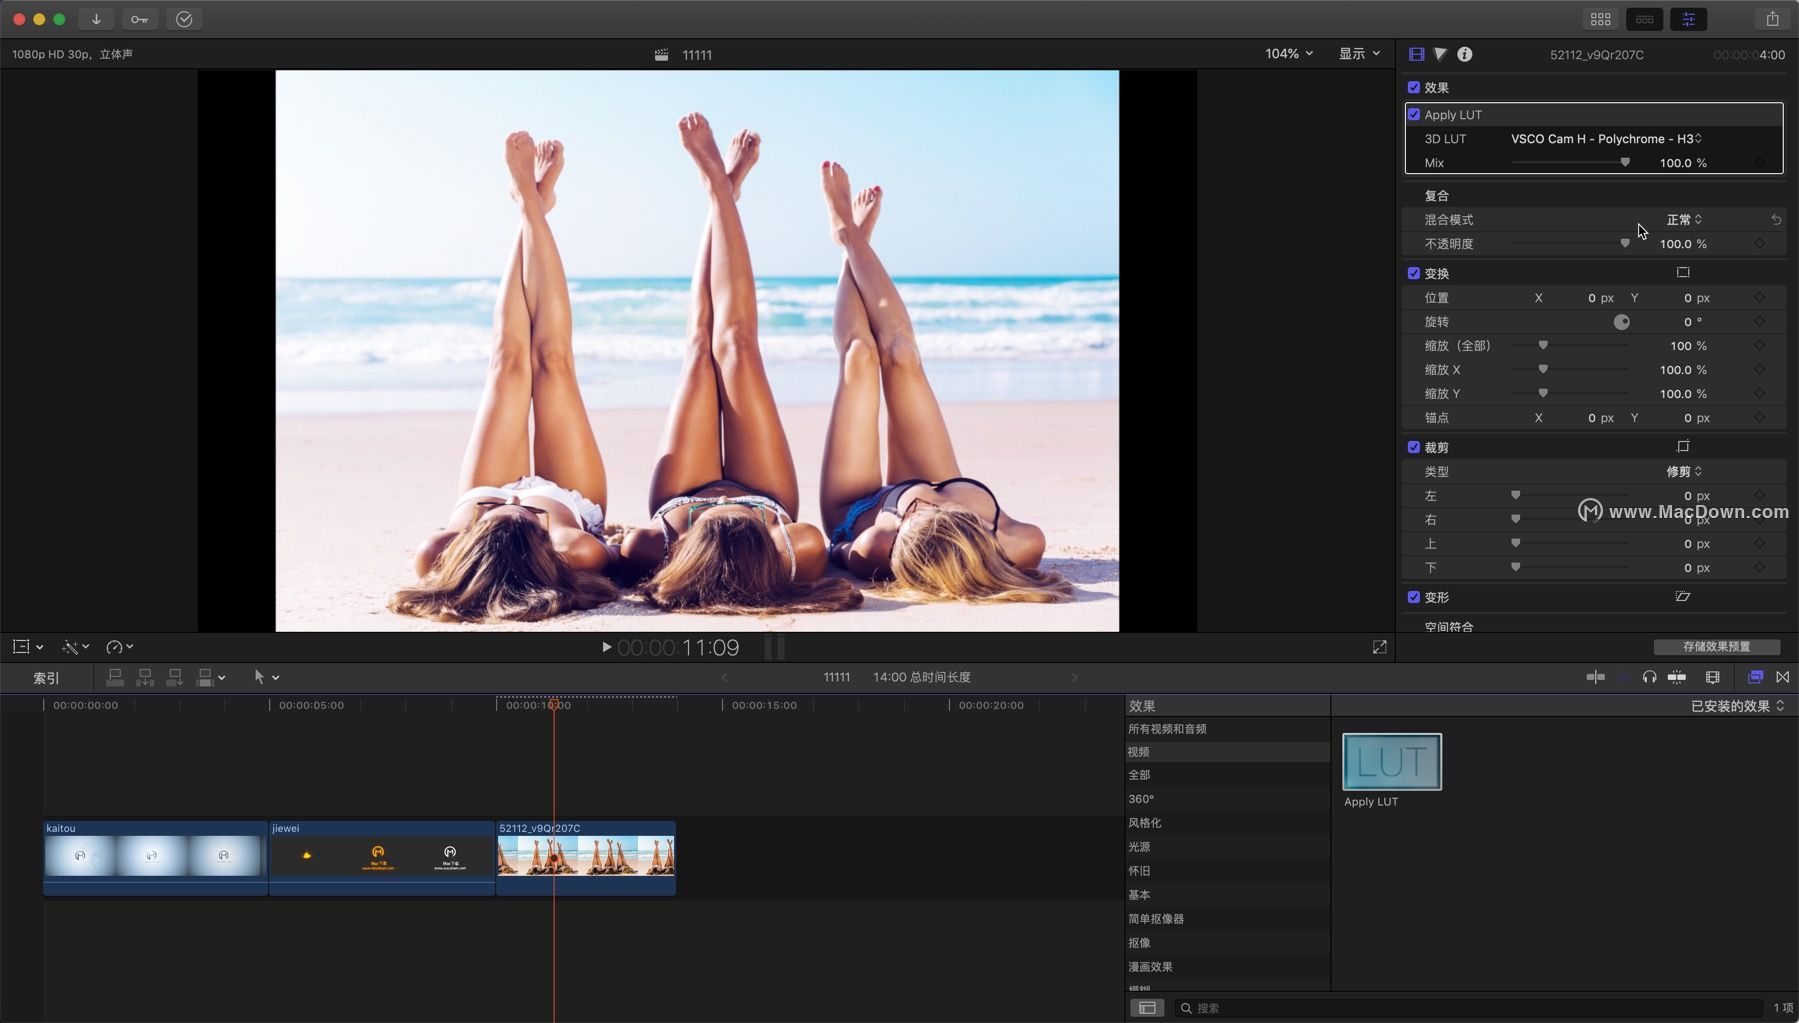Append clip to storyline icon

175,677
